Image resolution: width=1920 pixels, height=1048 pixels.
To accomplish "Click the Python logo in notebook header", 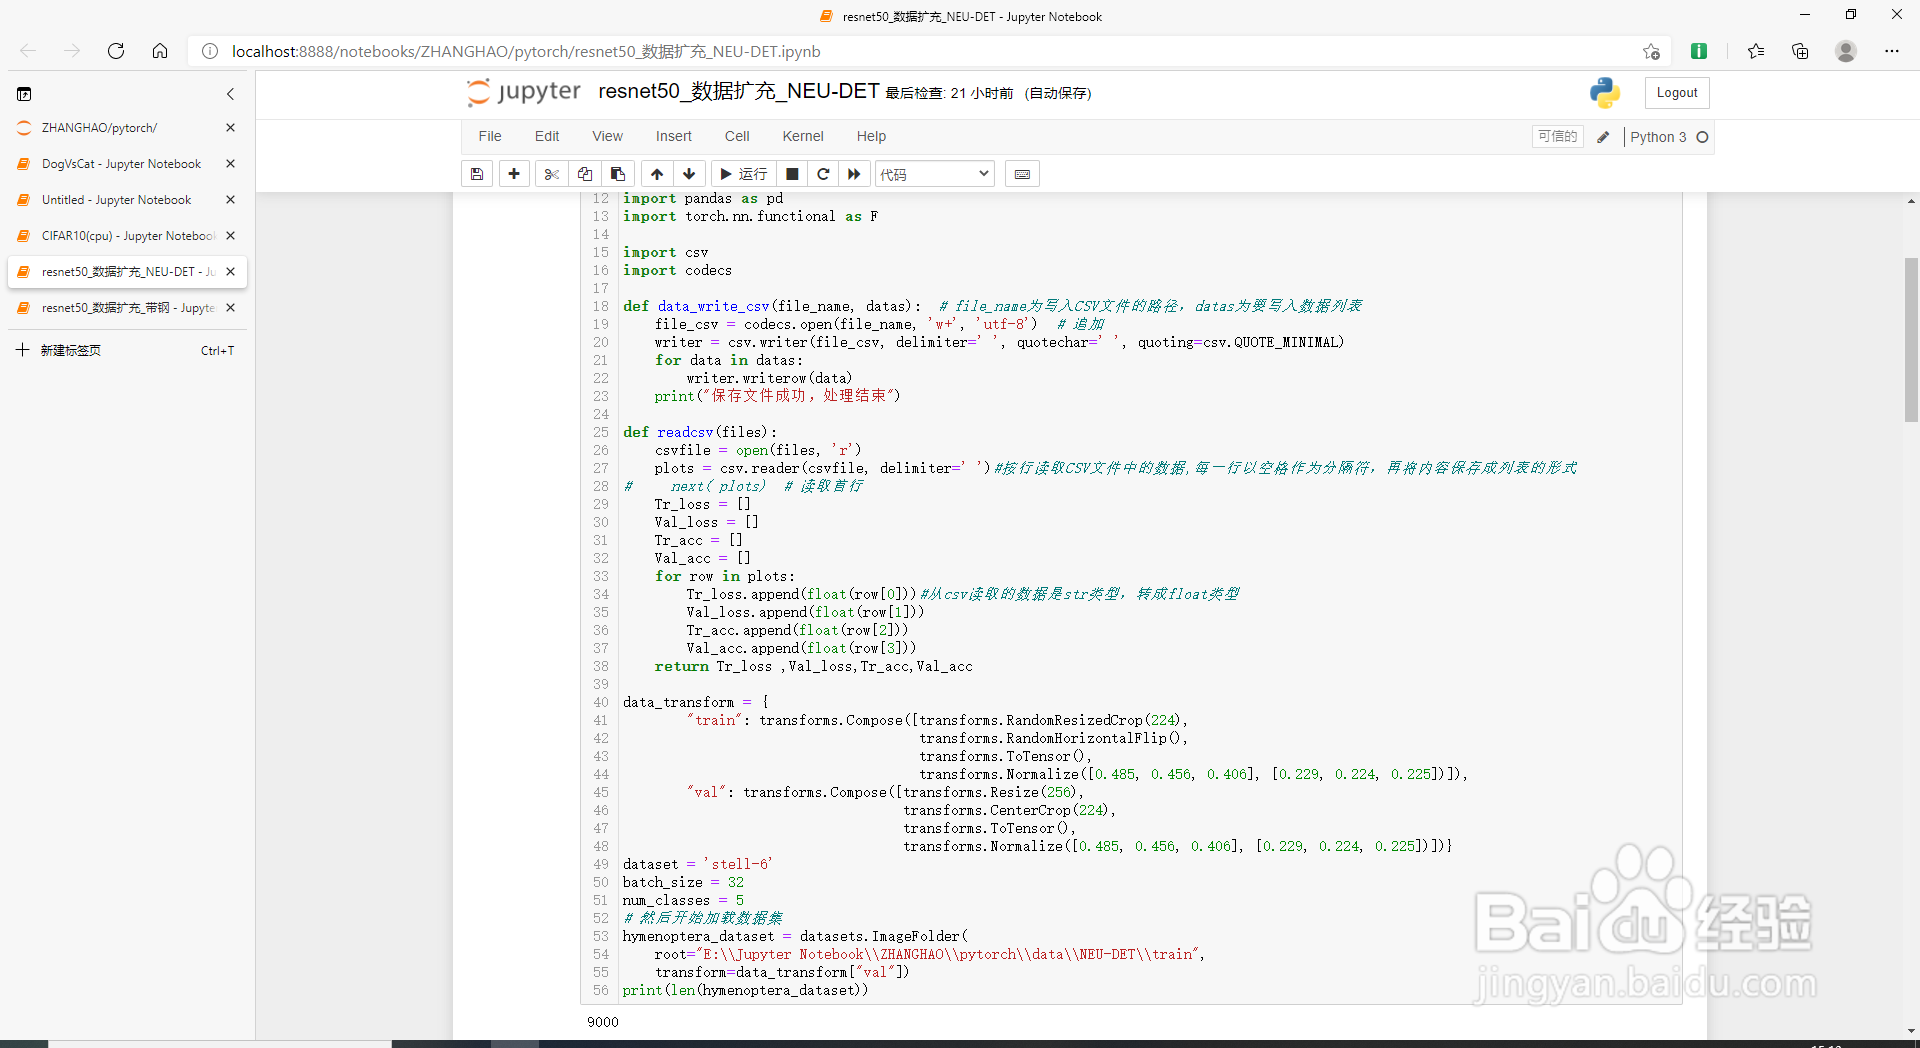I will coord(1605,93).
